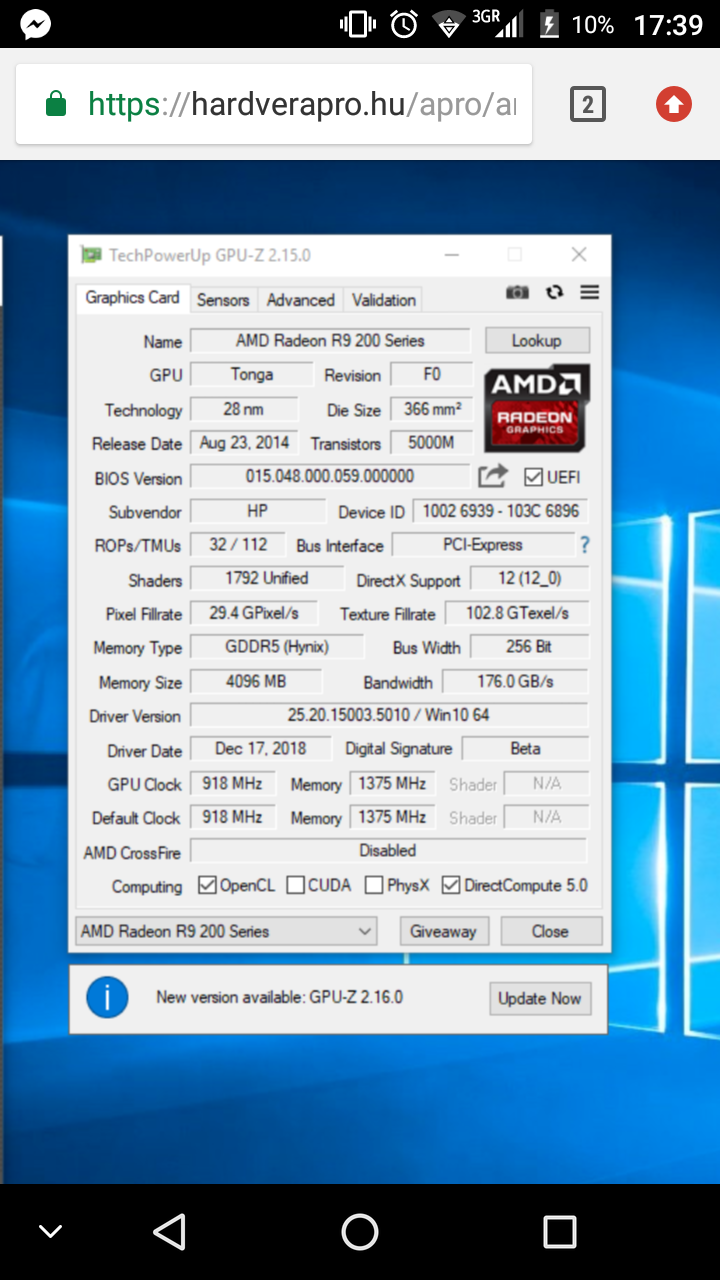Click the Driver Date value Dec 17, 2018

click(x=260, y=748)
